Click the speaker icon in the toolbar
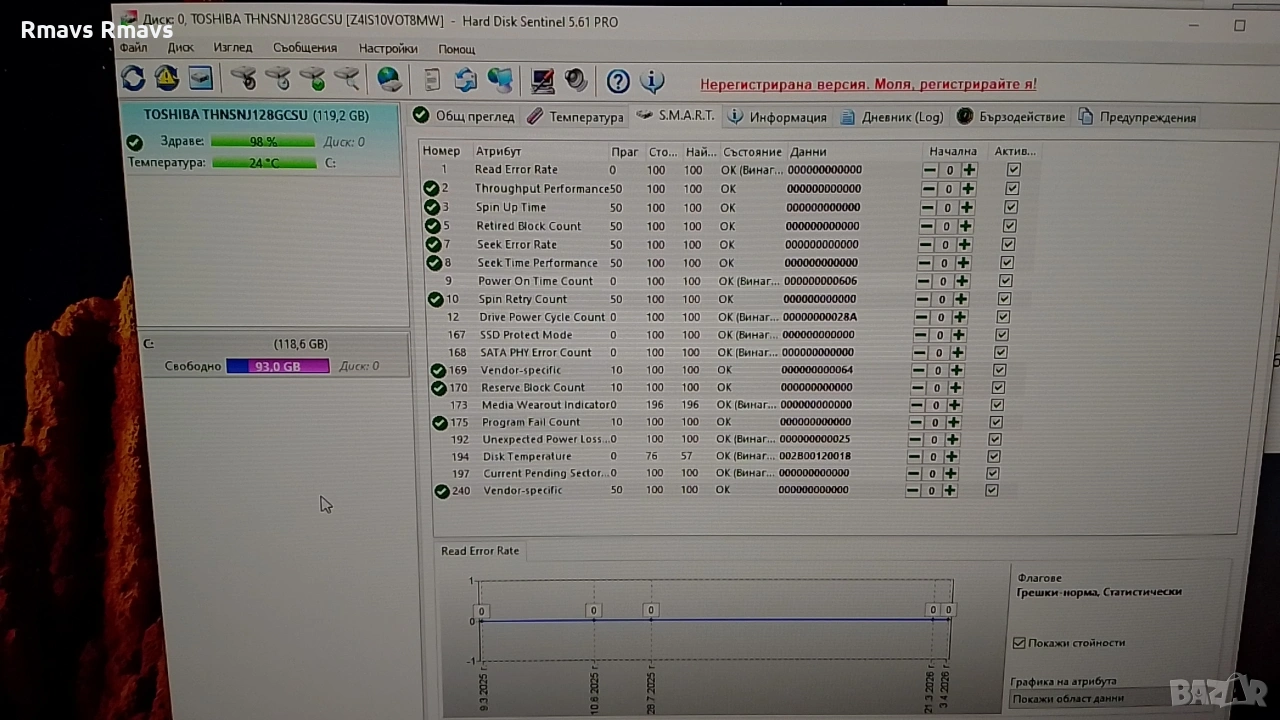1280x720 pixels. pyautogui.click(x=576, y=80)
